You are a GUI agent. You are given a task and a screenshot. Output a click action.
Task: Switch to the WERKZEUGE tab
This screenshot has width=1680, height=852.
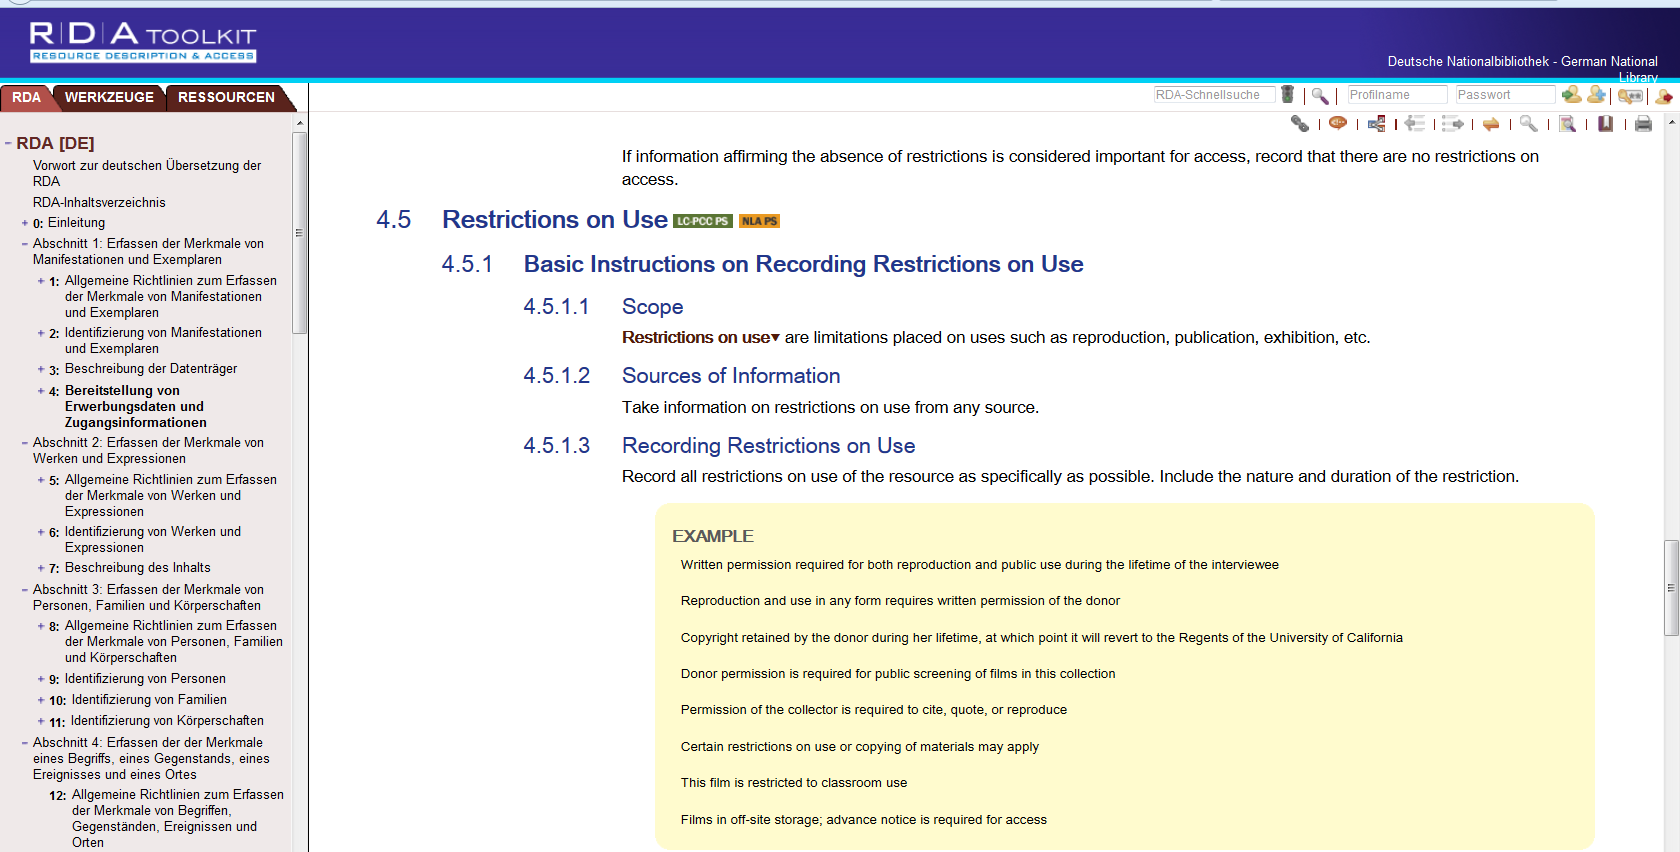click(109, 97)
